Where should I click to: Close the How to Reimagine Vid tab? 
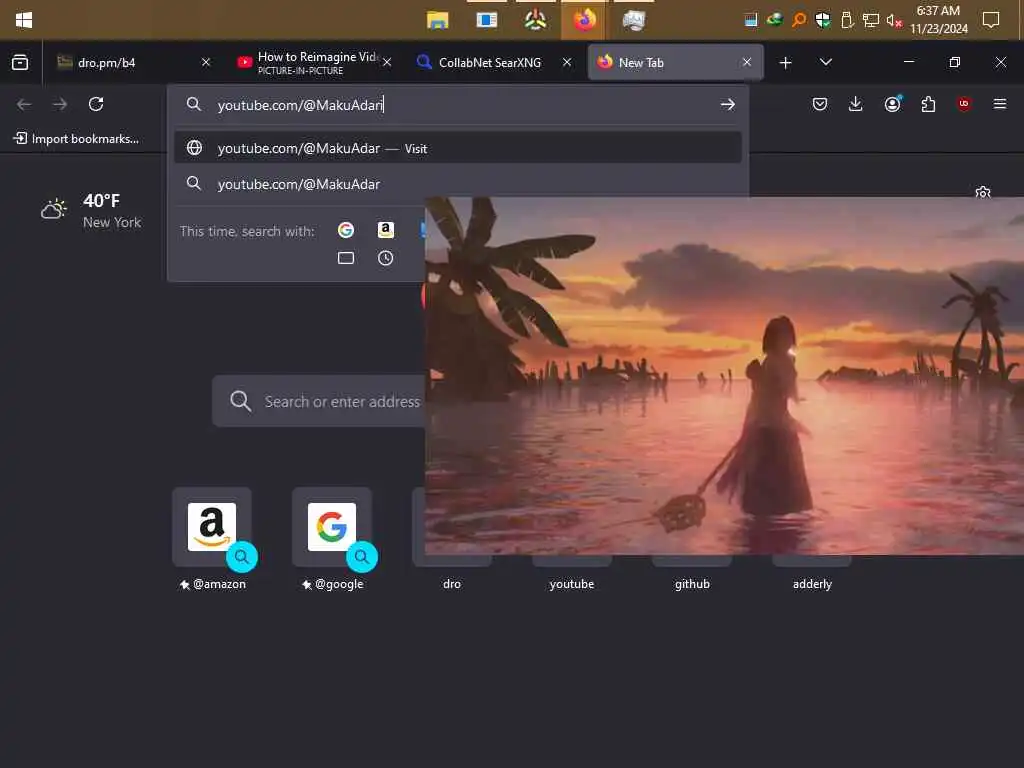(387, 62)
